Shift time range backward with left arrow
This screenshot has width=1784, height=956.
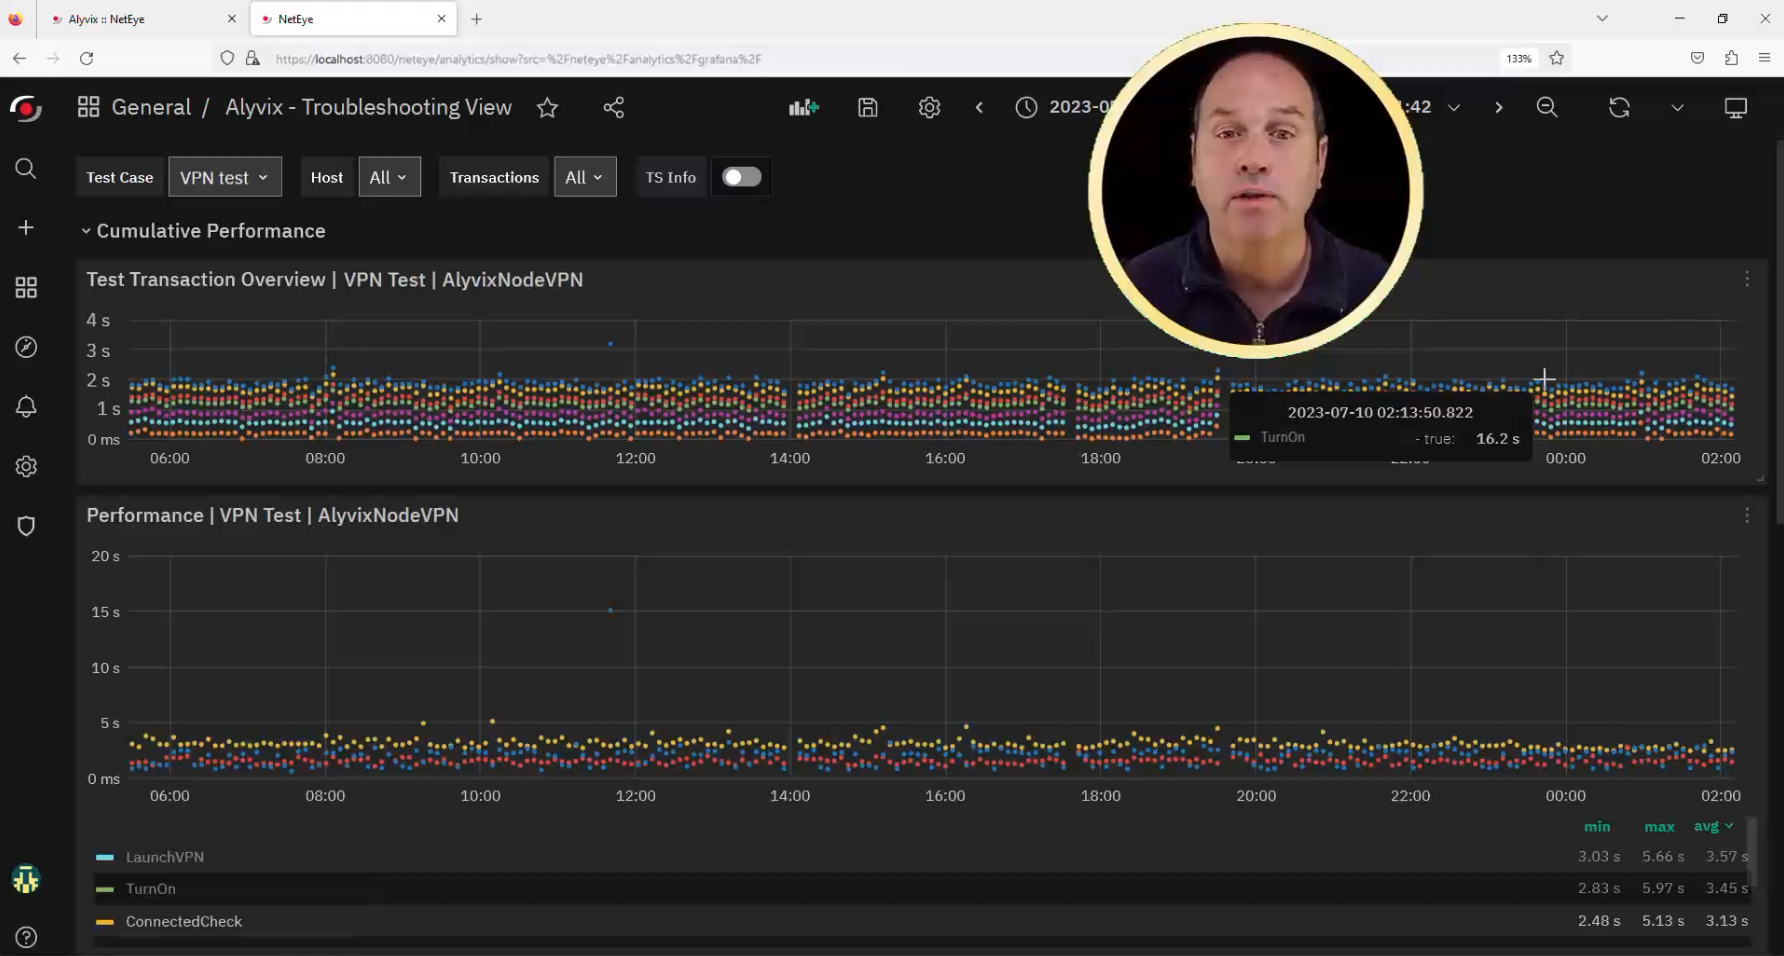[979, 107]
